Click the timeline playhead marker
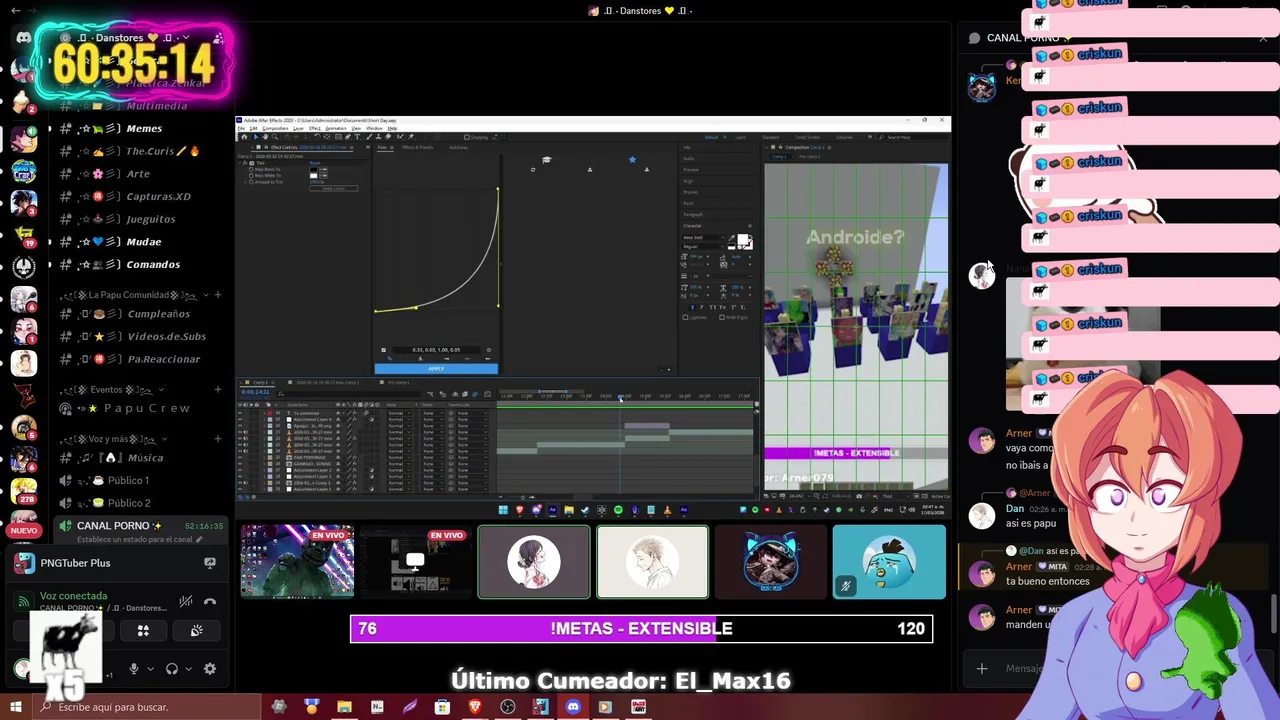 pyautogui.click(x=620, y=396)
